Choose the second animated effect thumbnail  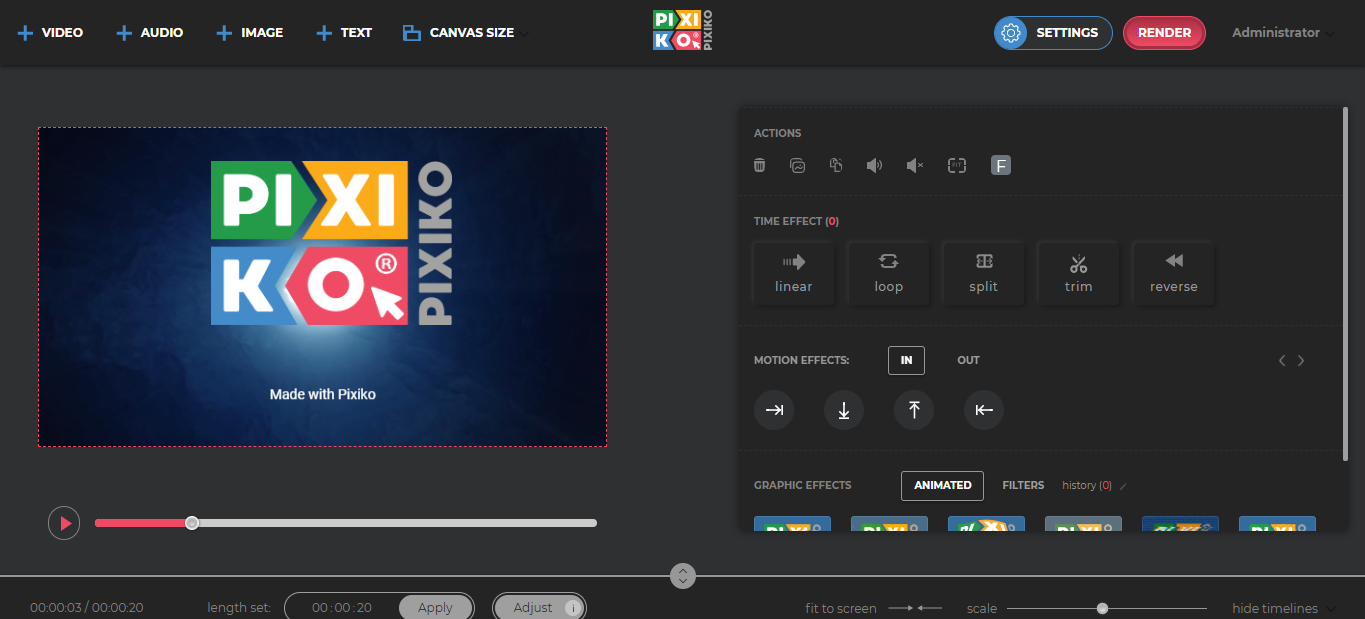point(889,524)
